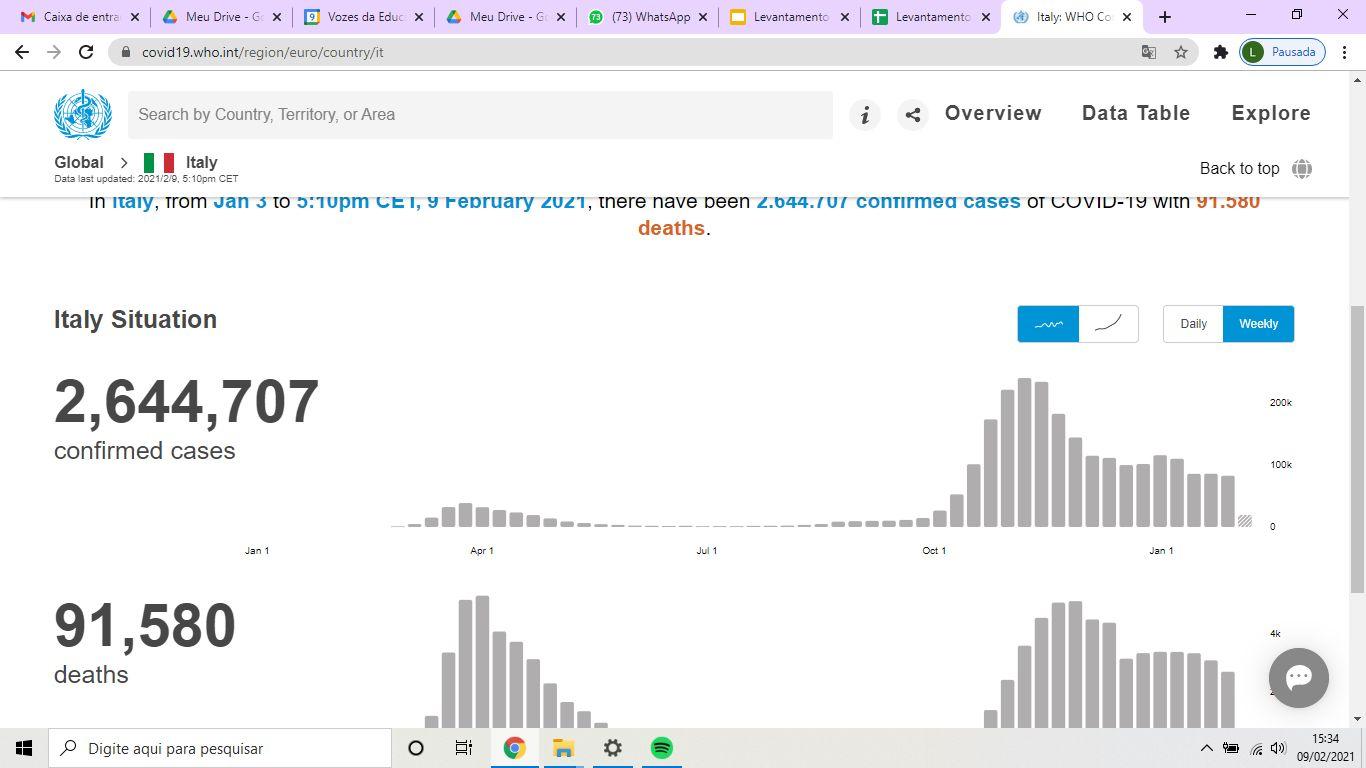Switch to the Caixa de entrada Gmail tab

80,17
